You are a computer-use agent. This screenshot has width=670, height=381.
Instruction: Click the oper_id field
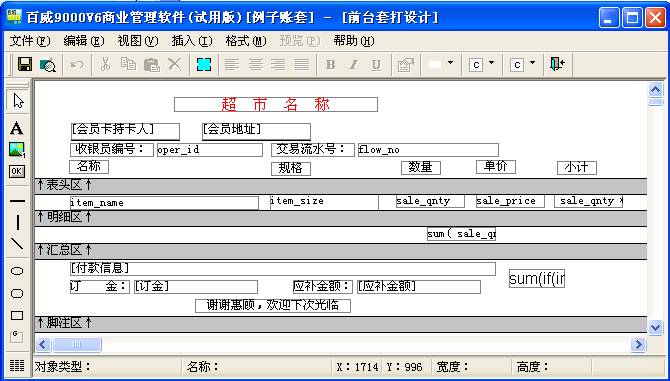pyautogui.click(x=210, y=150)
